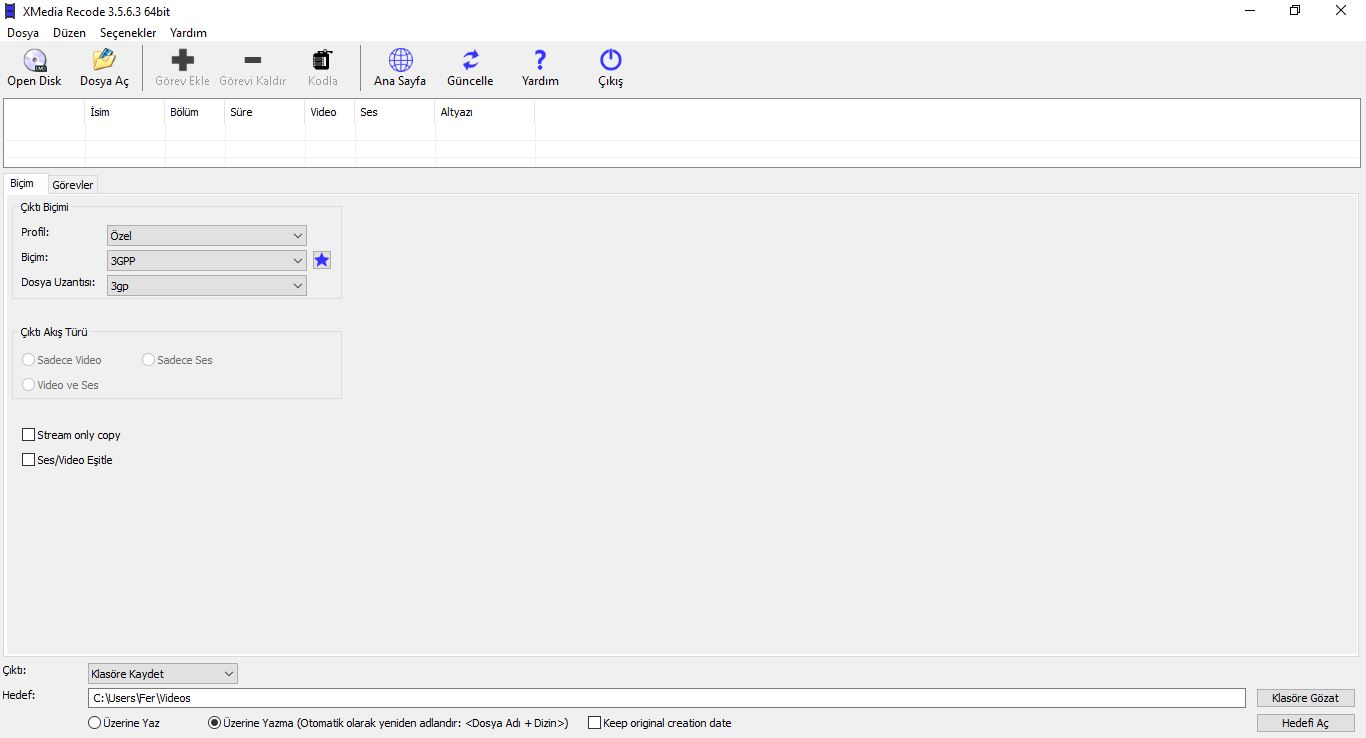
Task: Click the Güncelle update icon
Action: (x=470, y=61)
